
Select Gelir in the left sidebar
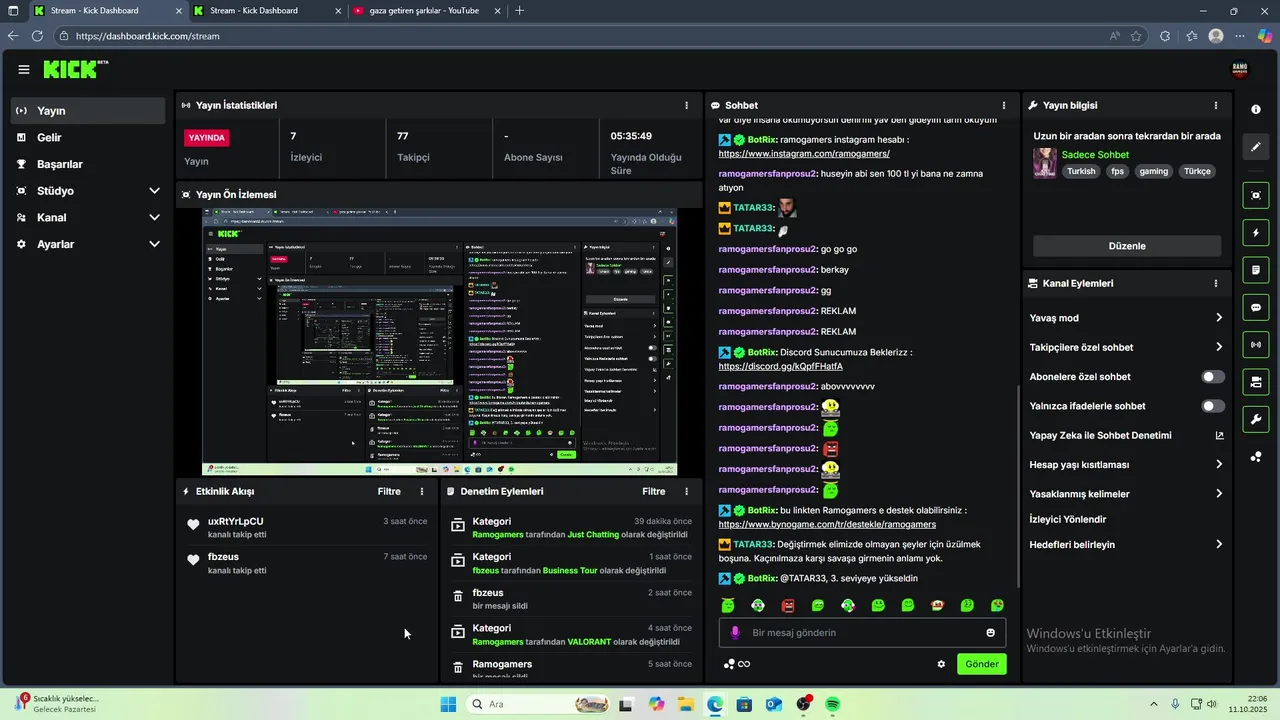tap(88, 138)
